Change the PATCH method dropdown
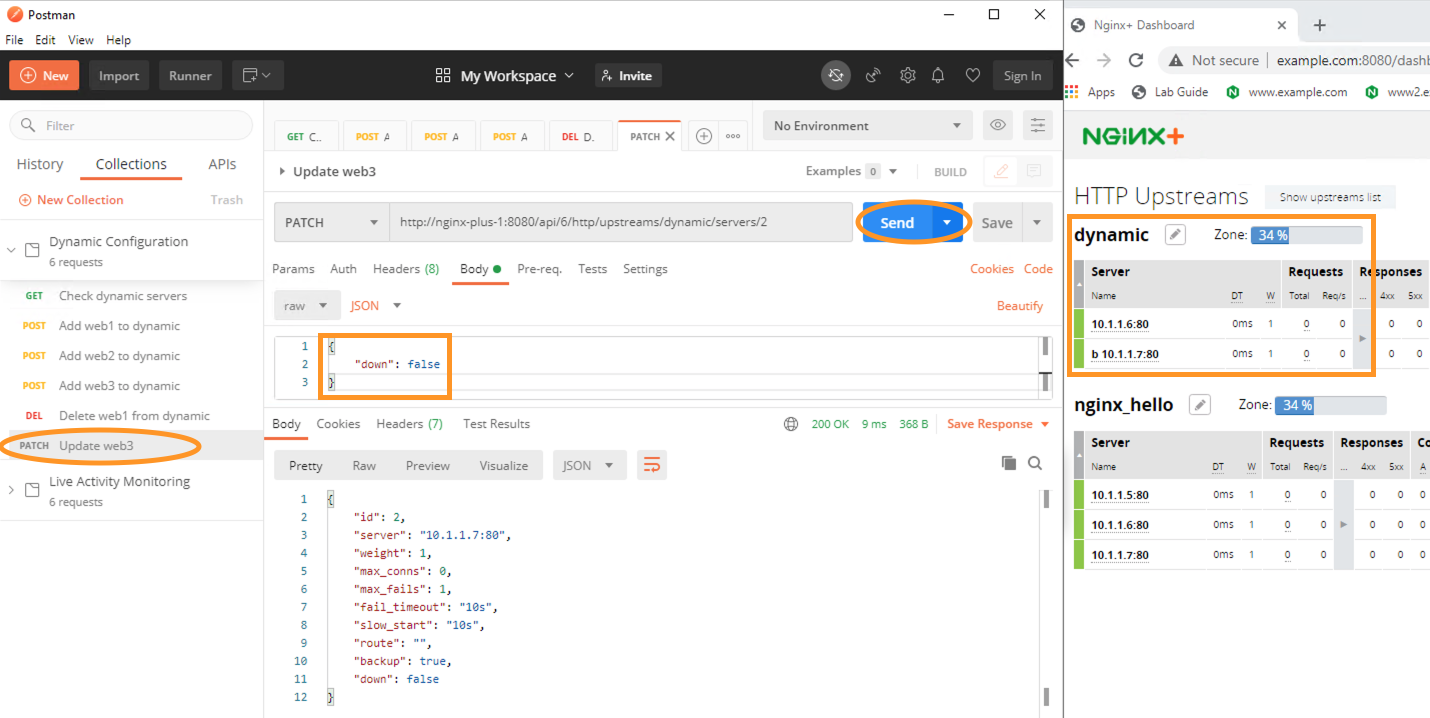Screen dimensions: 1430x718 point(332,223)
